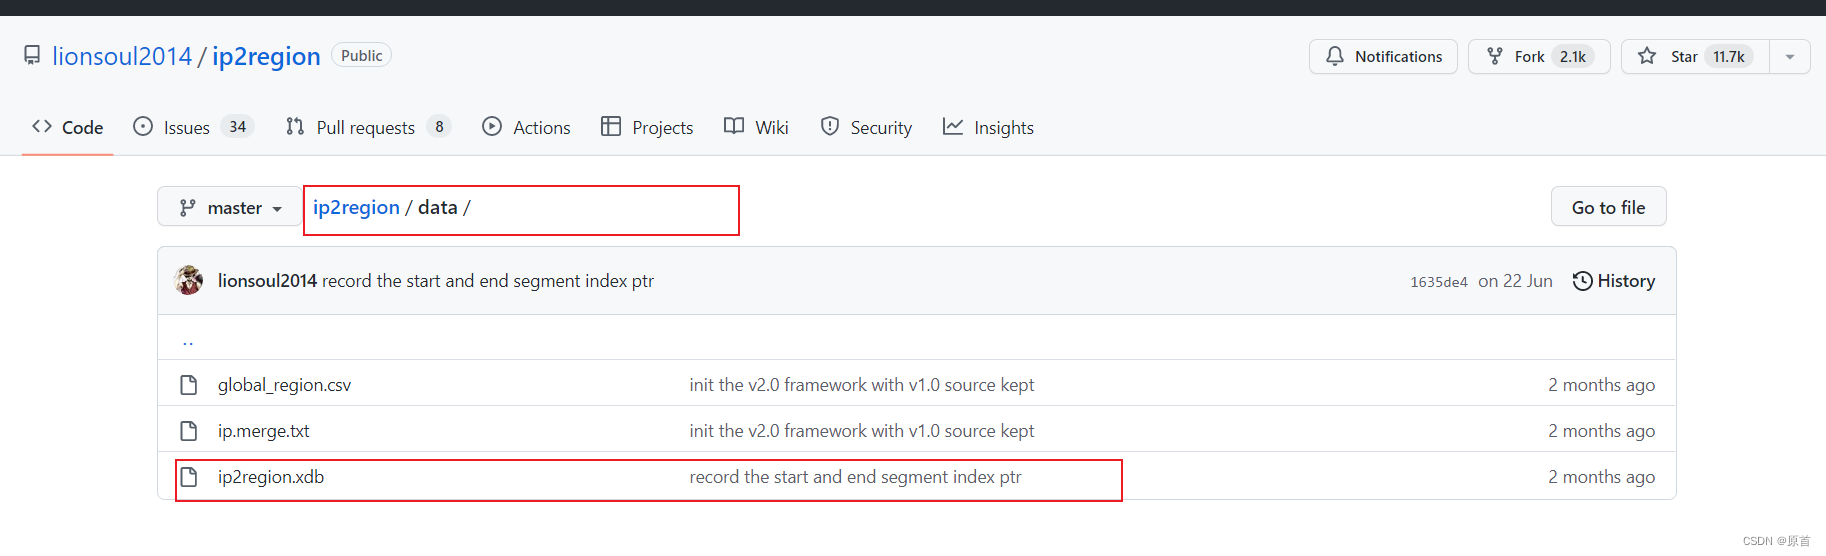
Task: Open the commit message for ip.merge.txt
Action: pos(861,431)
